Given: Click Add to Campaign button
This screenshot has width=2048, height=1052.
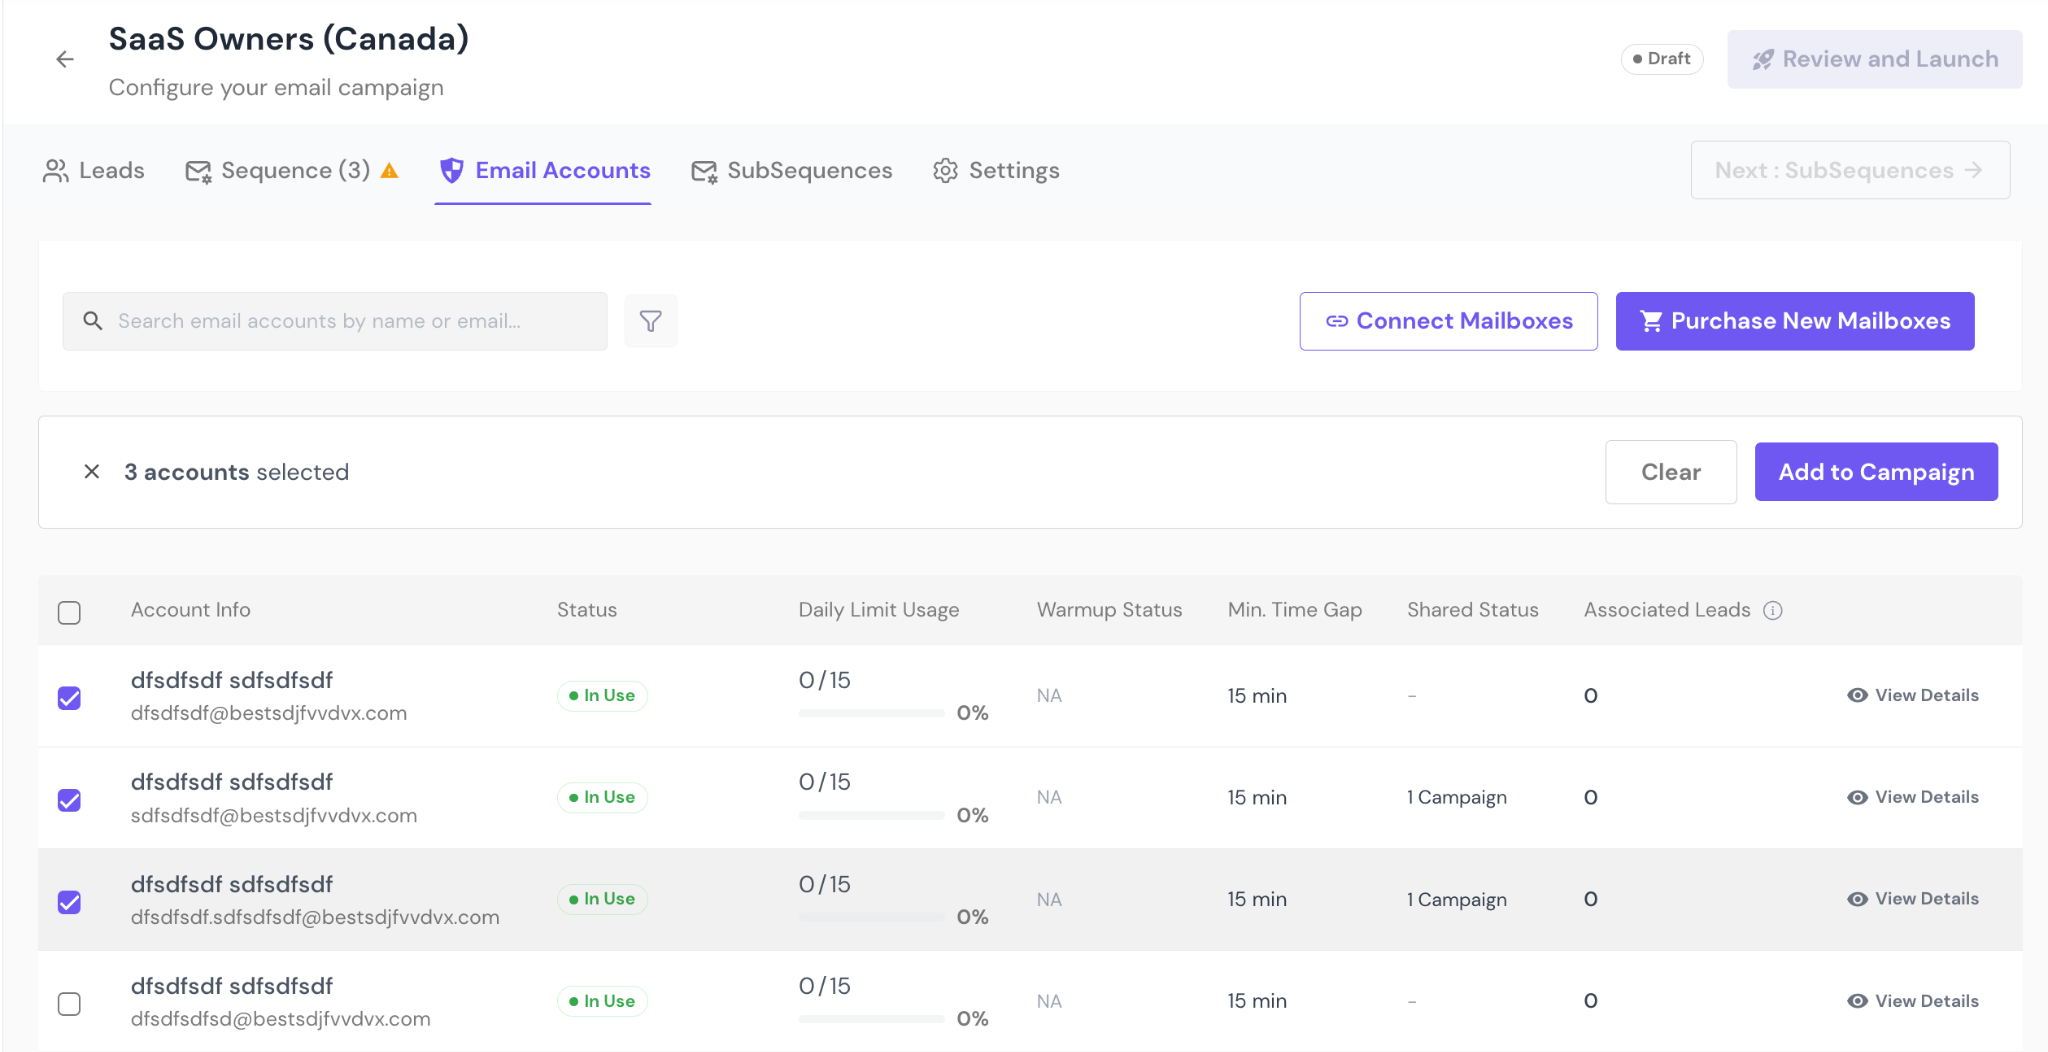Looking at the screenshot, I should tap(1875, 472).
